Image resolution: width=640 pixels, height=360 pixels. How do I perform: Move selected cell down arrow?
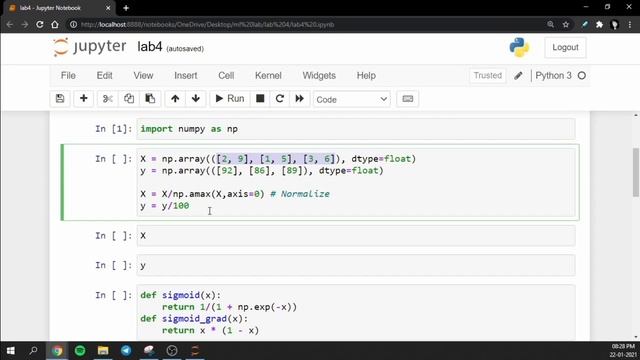click(196, 99)
